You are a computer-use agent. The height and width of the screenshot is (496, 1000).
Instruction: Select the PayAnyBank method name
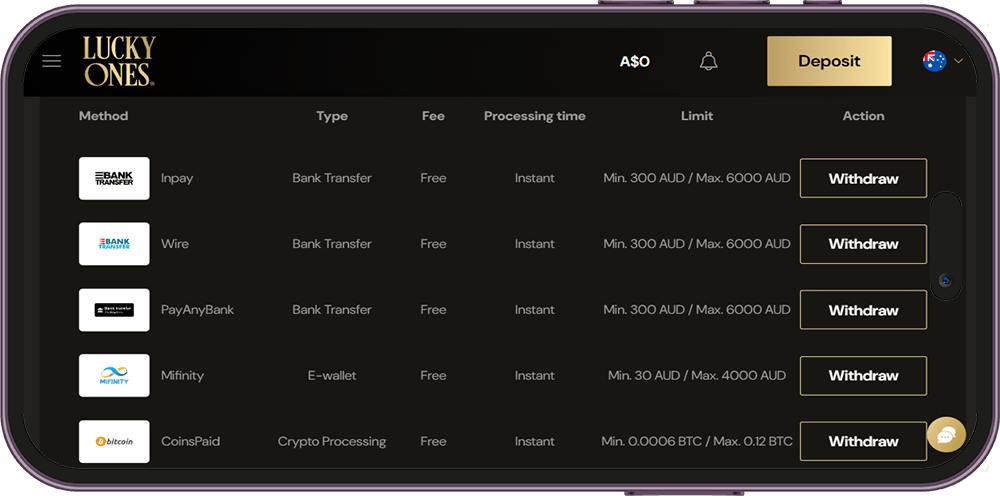[x=198, y=310]
